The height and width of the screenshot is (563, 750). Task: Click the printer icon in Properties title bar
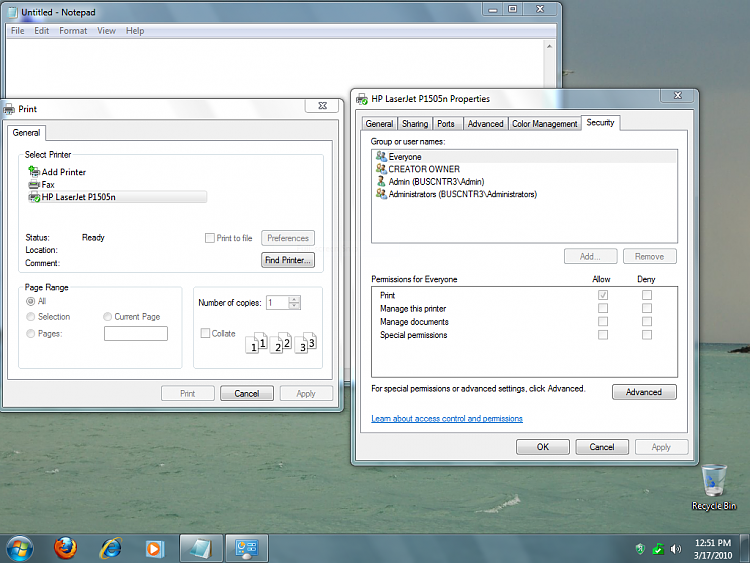(x=362, y=99)
